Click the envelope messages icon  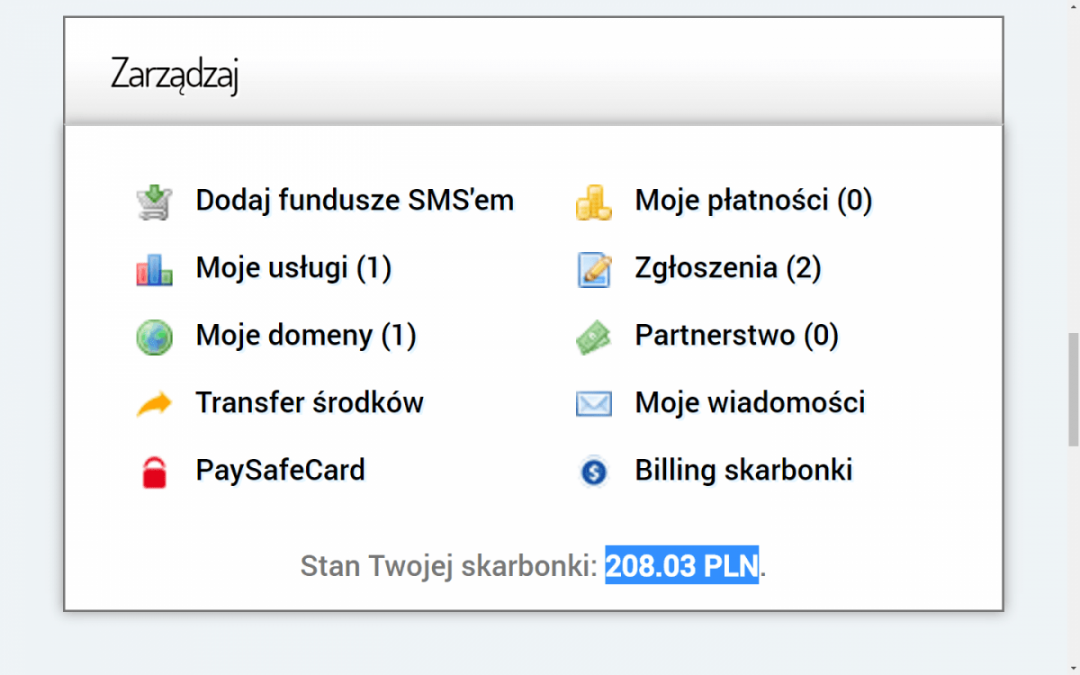[593, 404]
